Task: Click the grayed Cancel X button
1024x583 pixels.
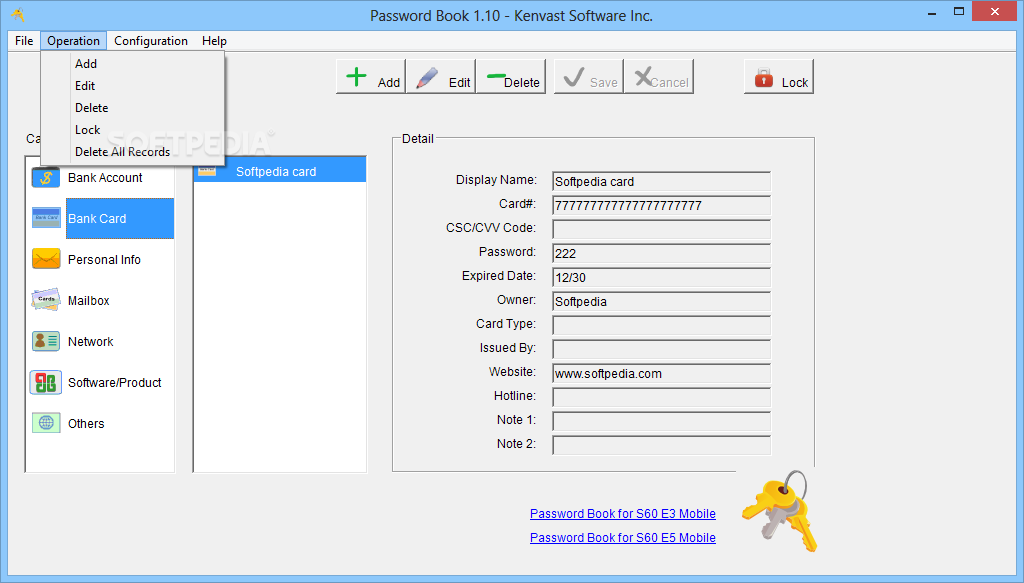Action: pyautogui.click(x=658, y=77)
